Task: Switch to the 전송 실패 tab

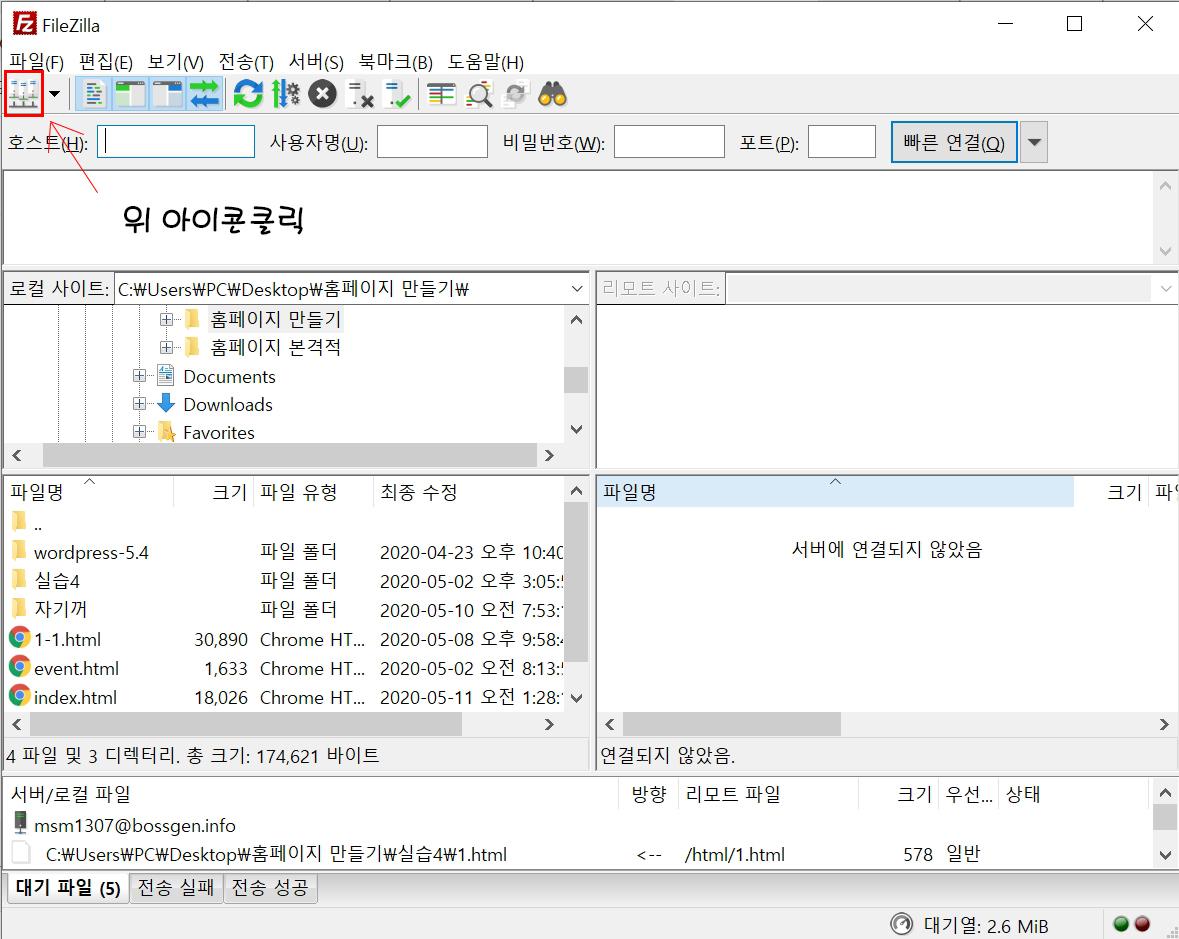Action: (x=176, y=888)
